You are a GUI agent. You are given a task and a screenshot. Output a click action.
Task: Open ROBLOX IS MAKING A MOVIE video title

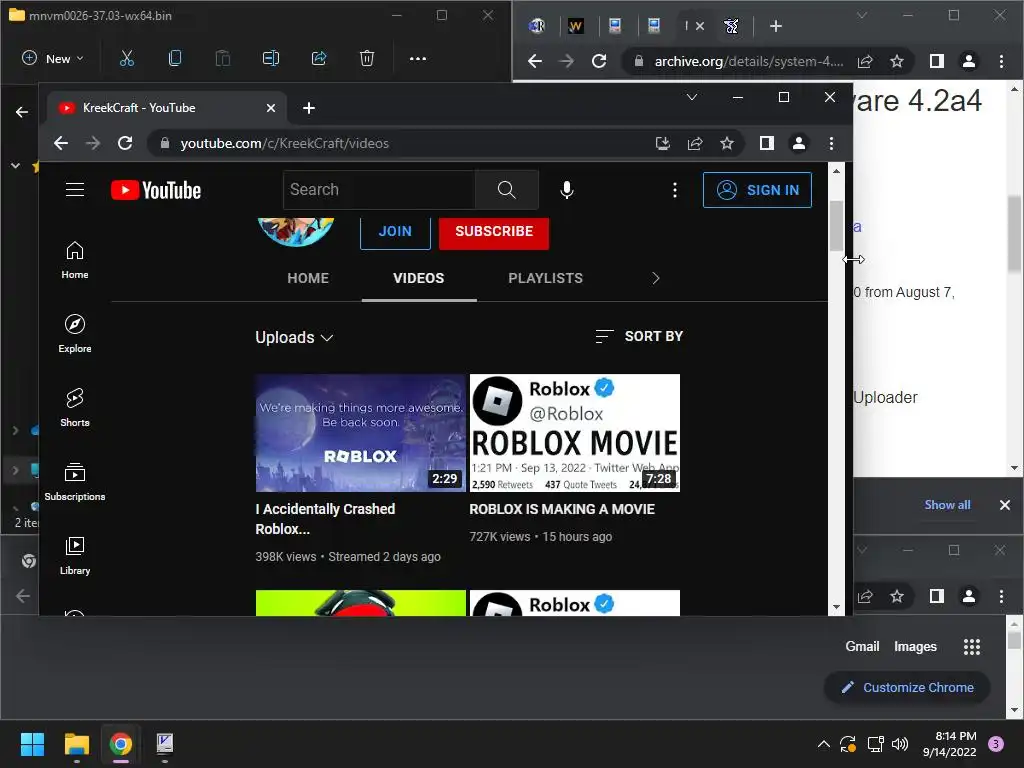(x=562, y=509)
